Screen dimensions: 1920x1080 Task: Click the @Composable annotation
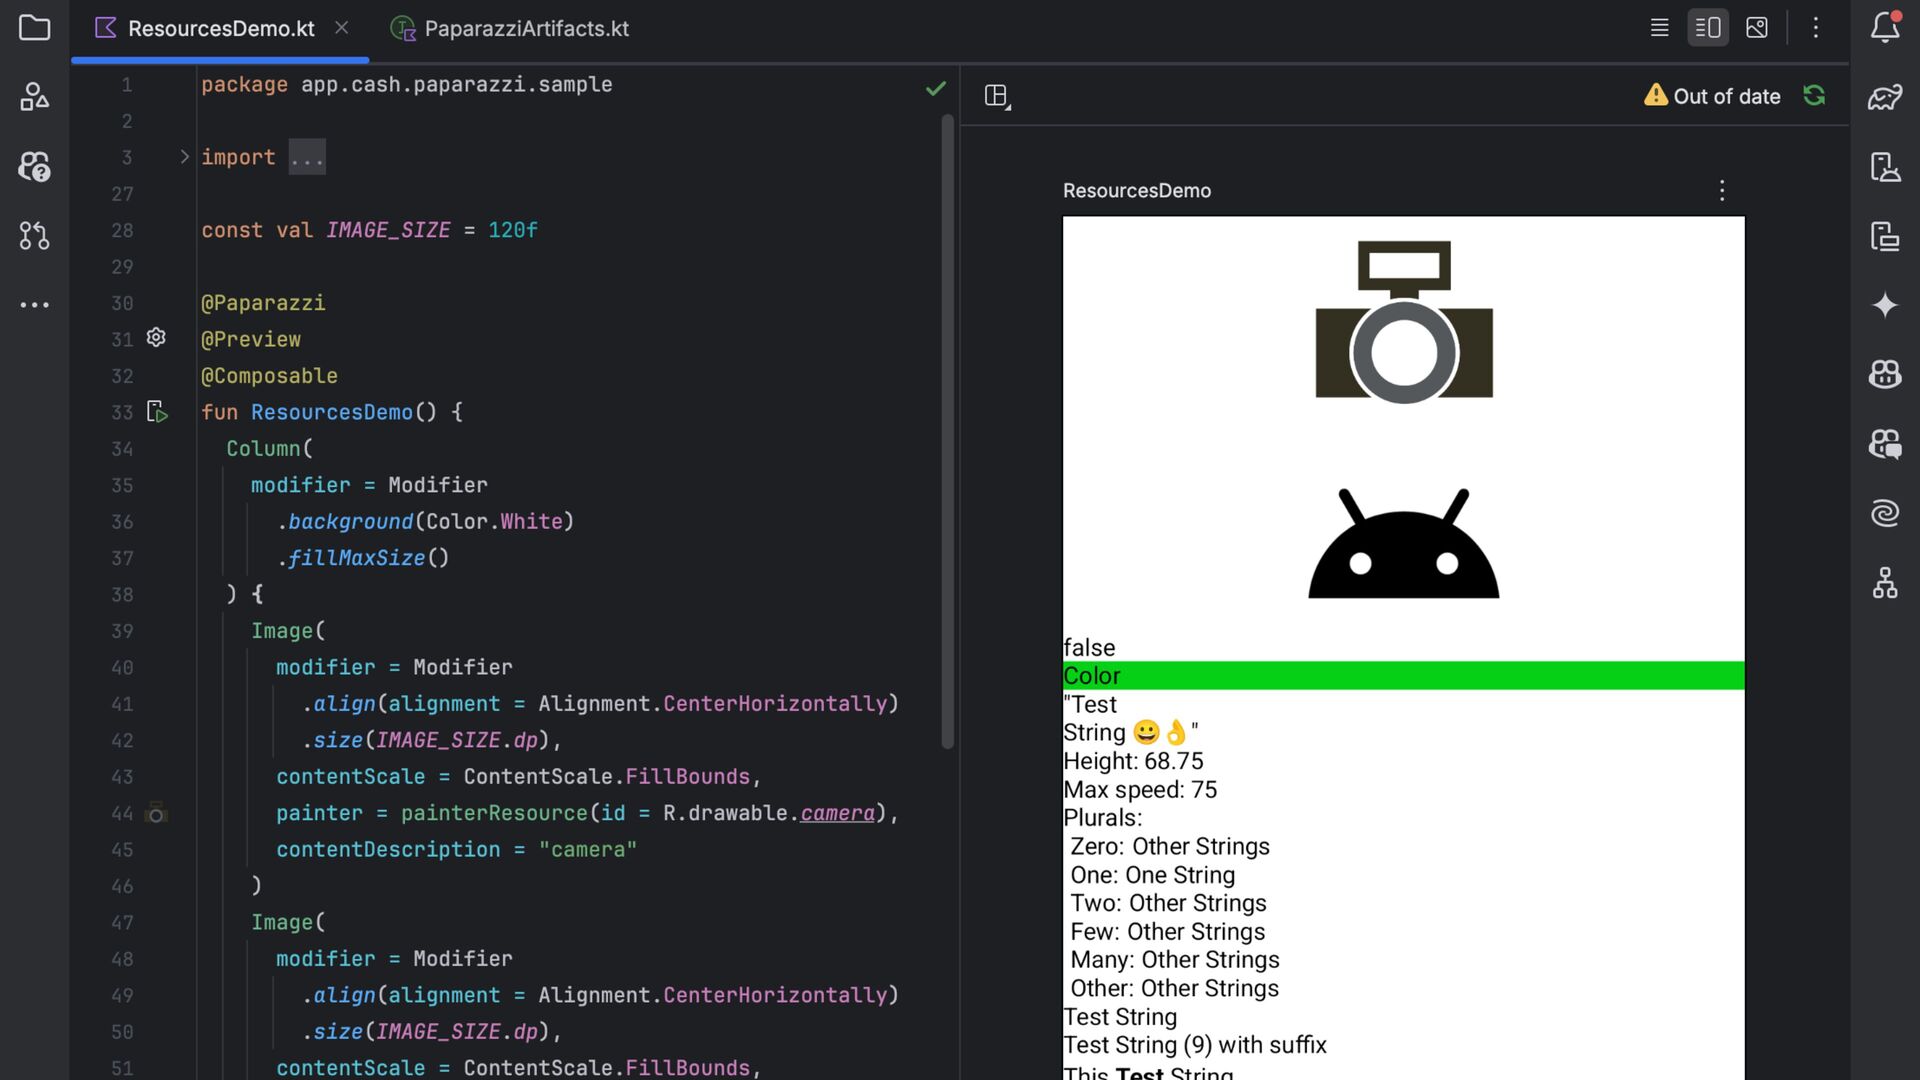pos(269,376)
